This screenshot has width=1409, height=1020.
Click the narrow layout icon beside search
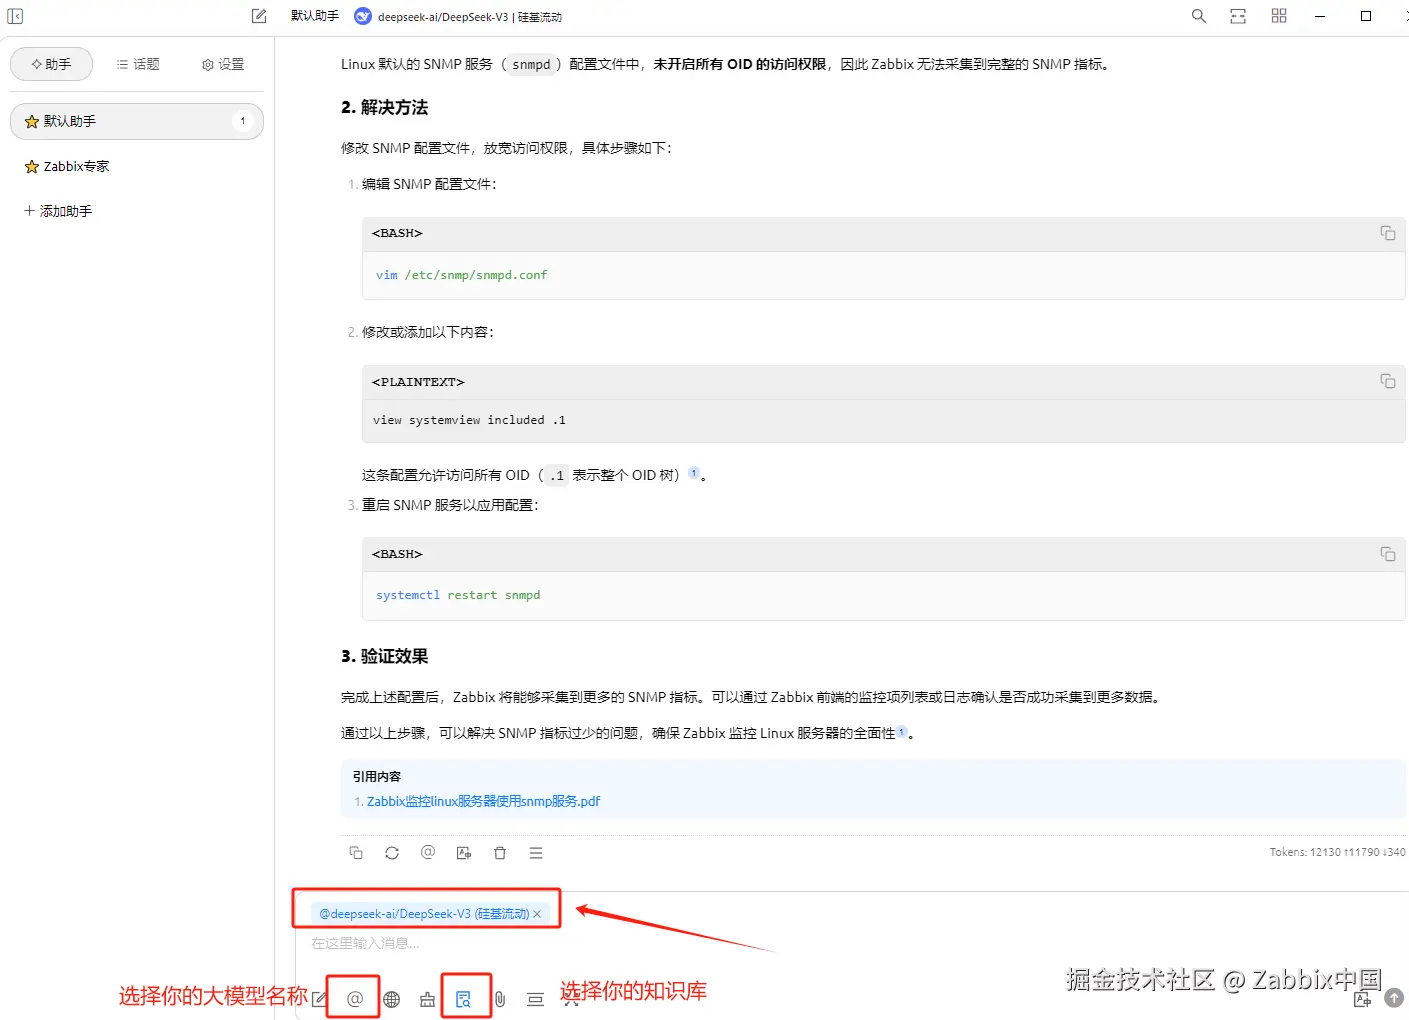pyautogui.click(x=1238, y=16)
